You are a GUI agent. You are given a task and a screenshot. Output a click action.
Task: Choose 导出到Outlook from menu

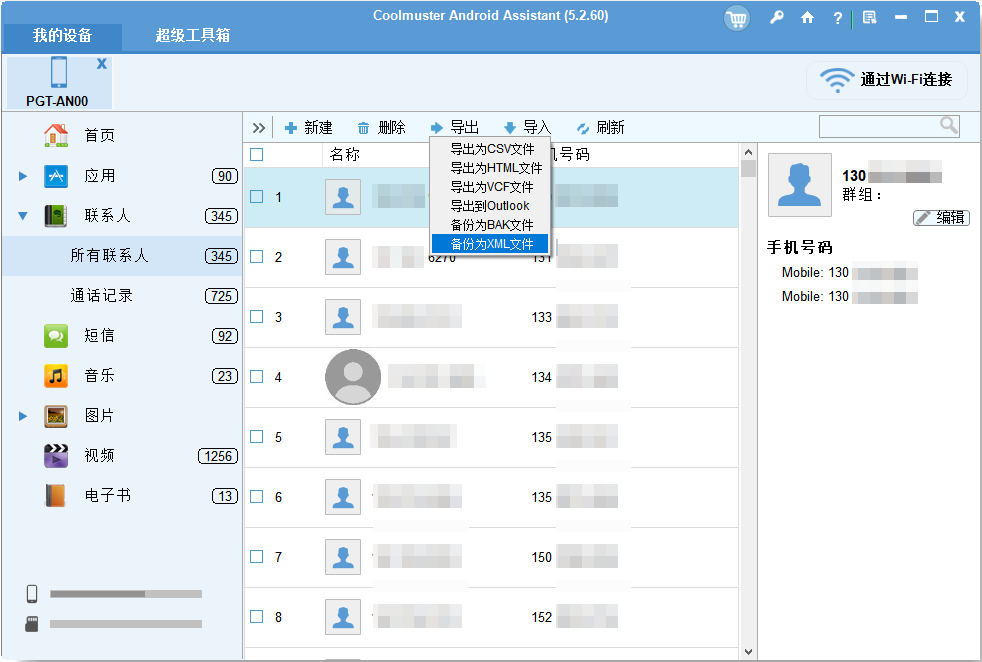tap(490, 205)
